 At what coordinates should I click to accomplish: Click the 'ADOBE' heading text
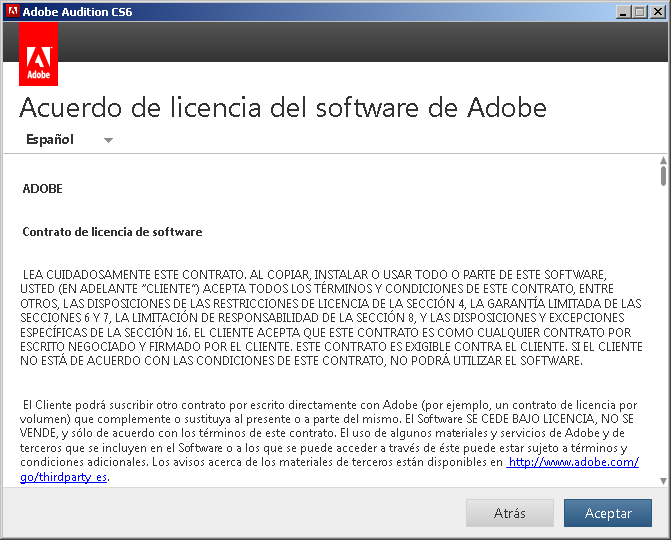pos(42,189)
